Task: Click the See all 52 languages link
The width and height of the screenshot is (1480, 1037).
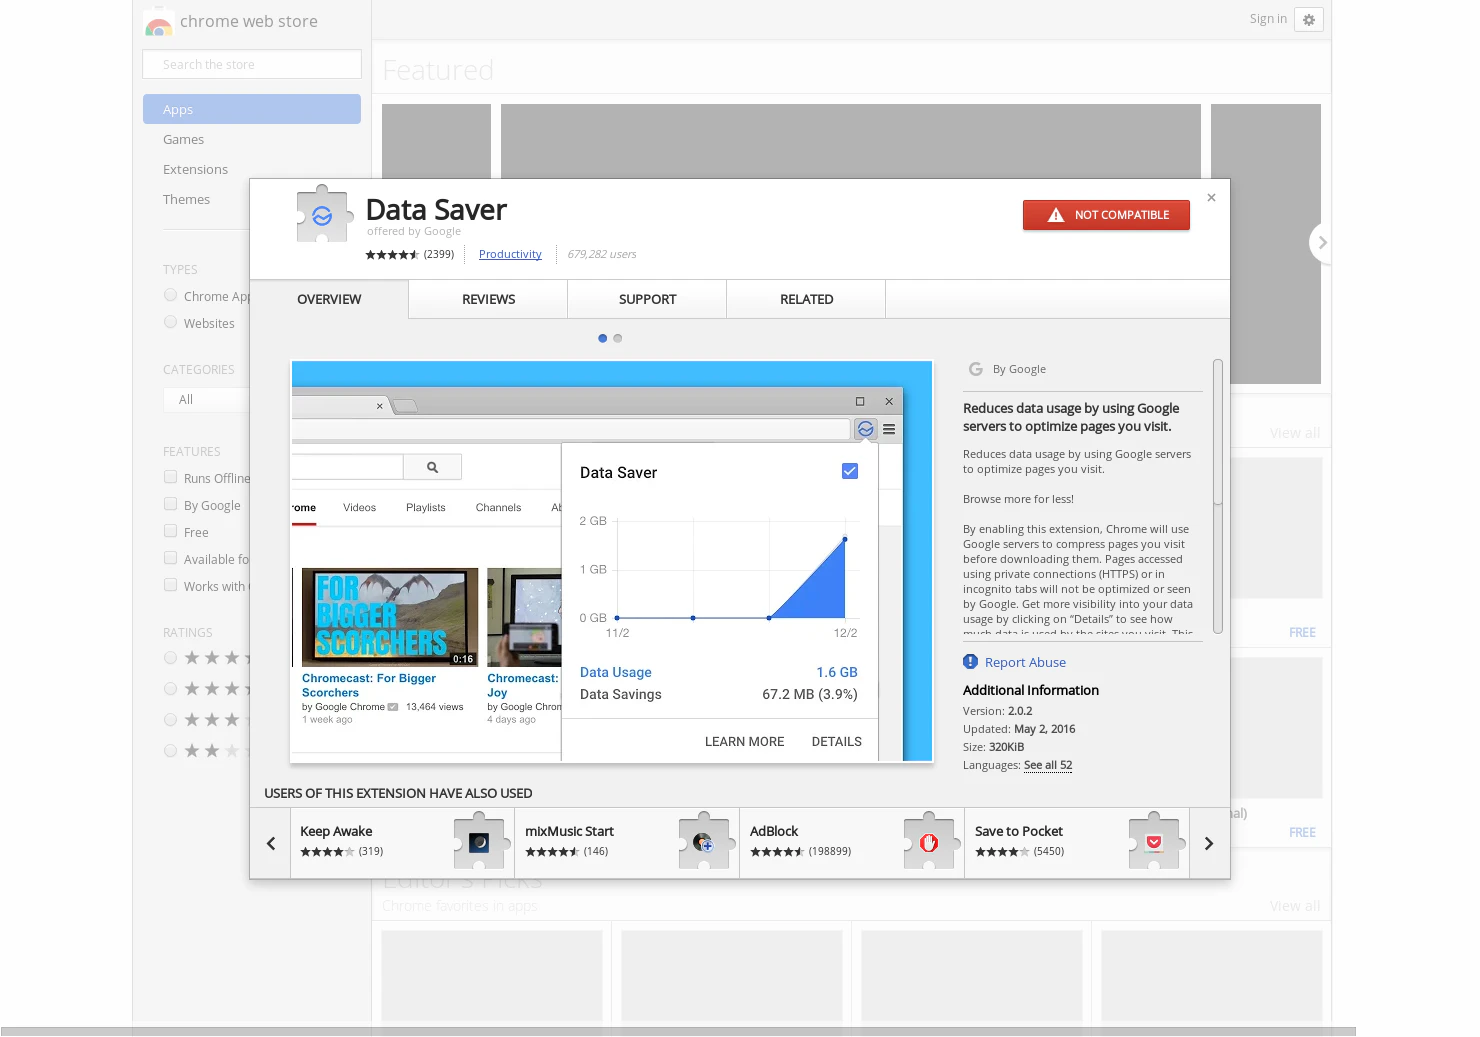Action: click(x=1048, y=765)
